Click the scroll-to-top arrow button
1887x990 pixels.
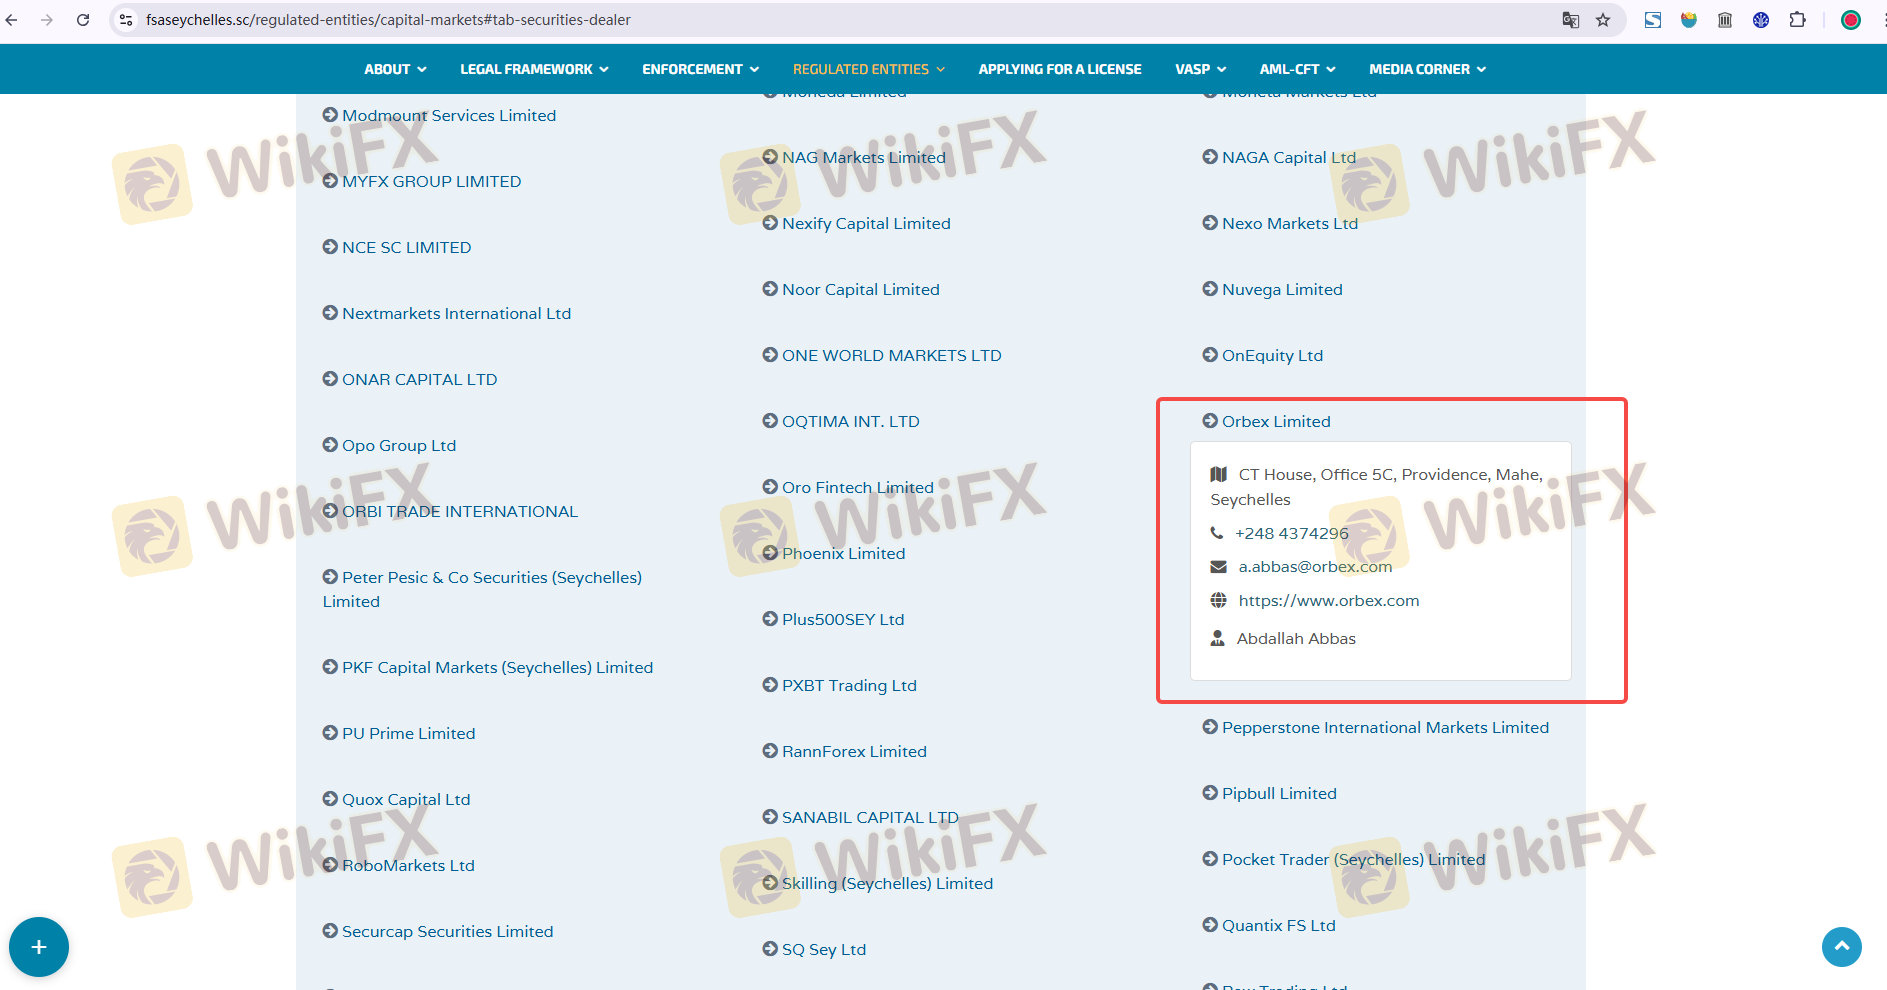pyautogui.click(x=1841, y=946)
